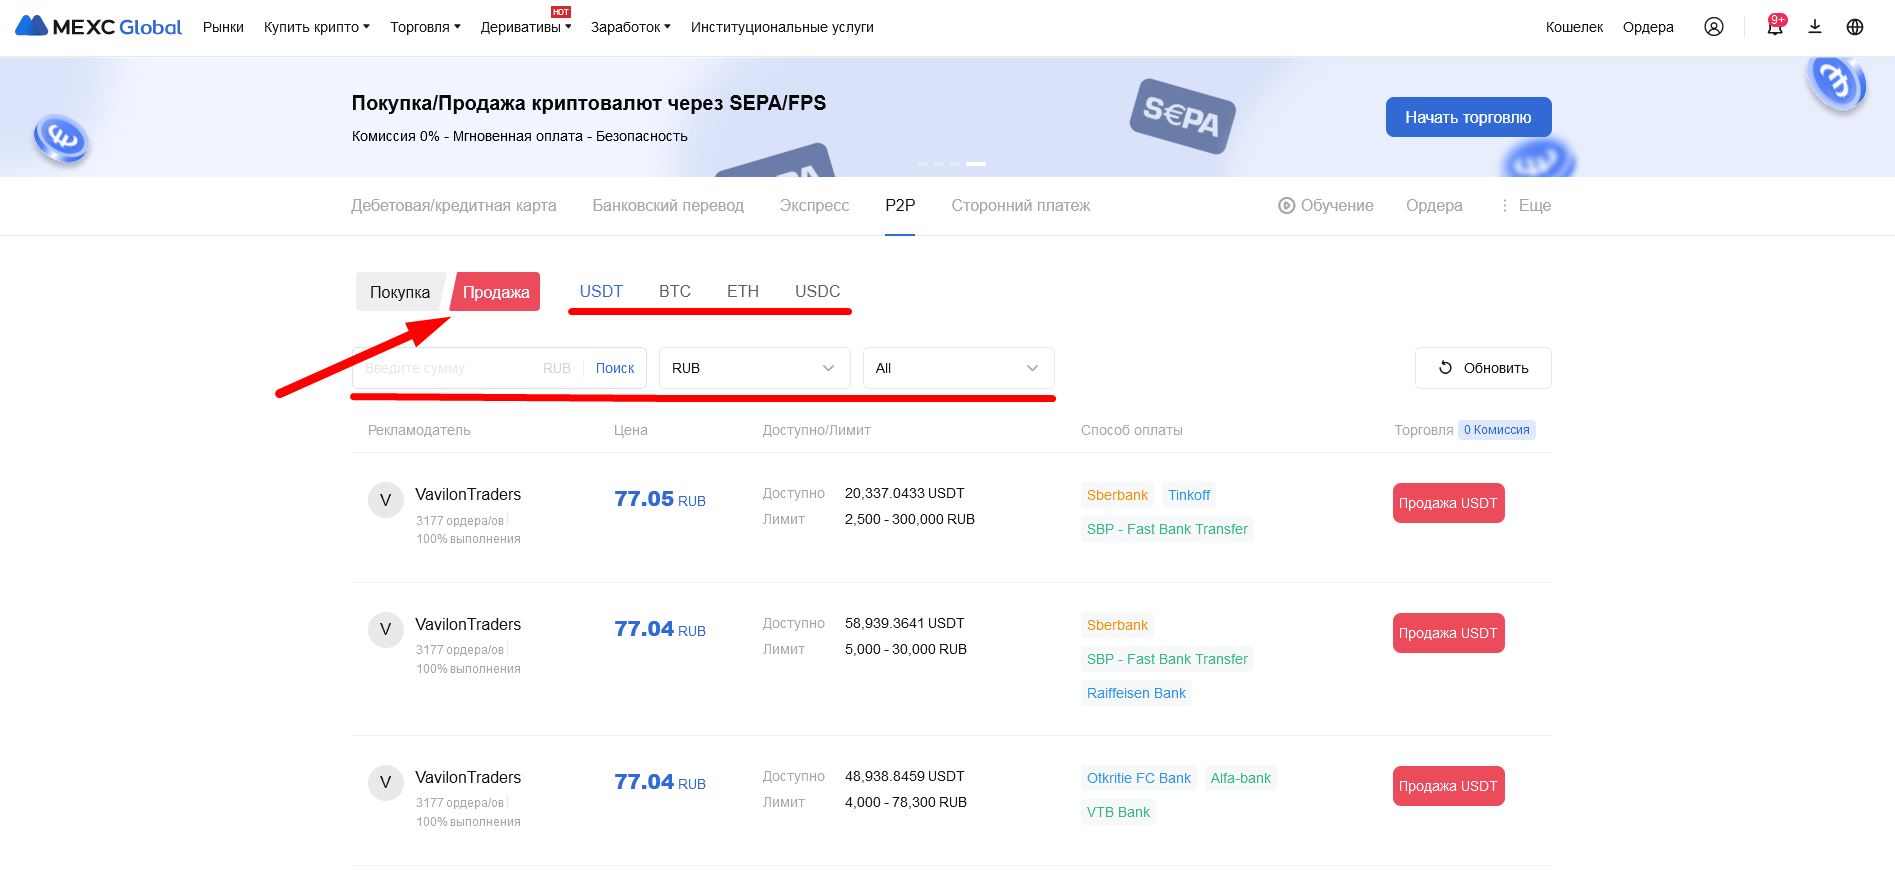This screenshot has width=1895, height=875.
Task: Open the All payment methods dropdown
Action: click(x=959, y=368)
